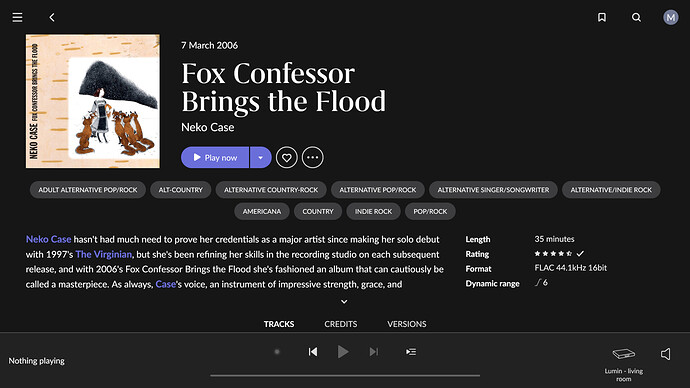Open the Neko Case link in review

pos(48,239)
